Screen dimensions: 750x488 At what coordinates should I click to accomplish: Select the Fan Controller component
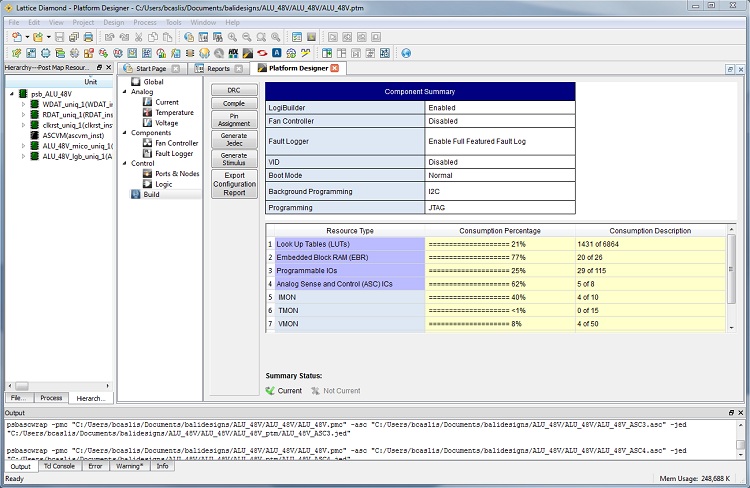(x=176, y=143)
